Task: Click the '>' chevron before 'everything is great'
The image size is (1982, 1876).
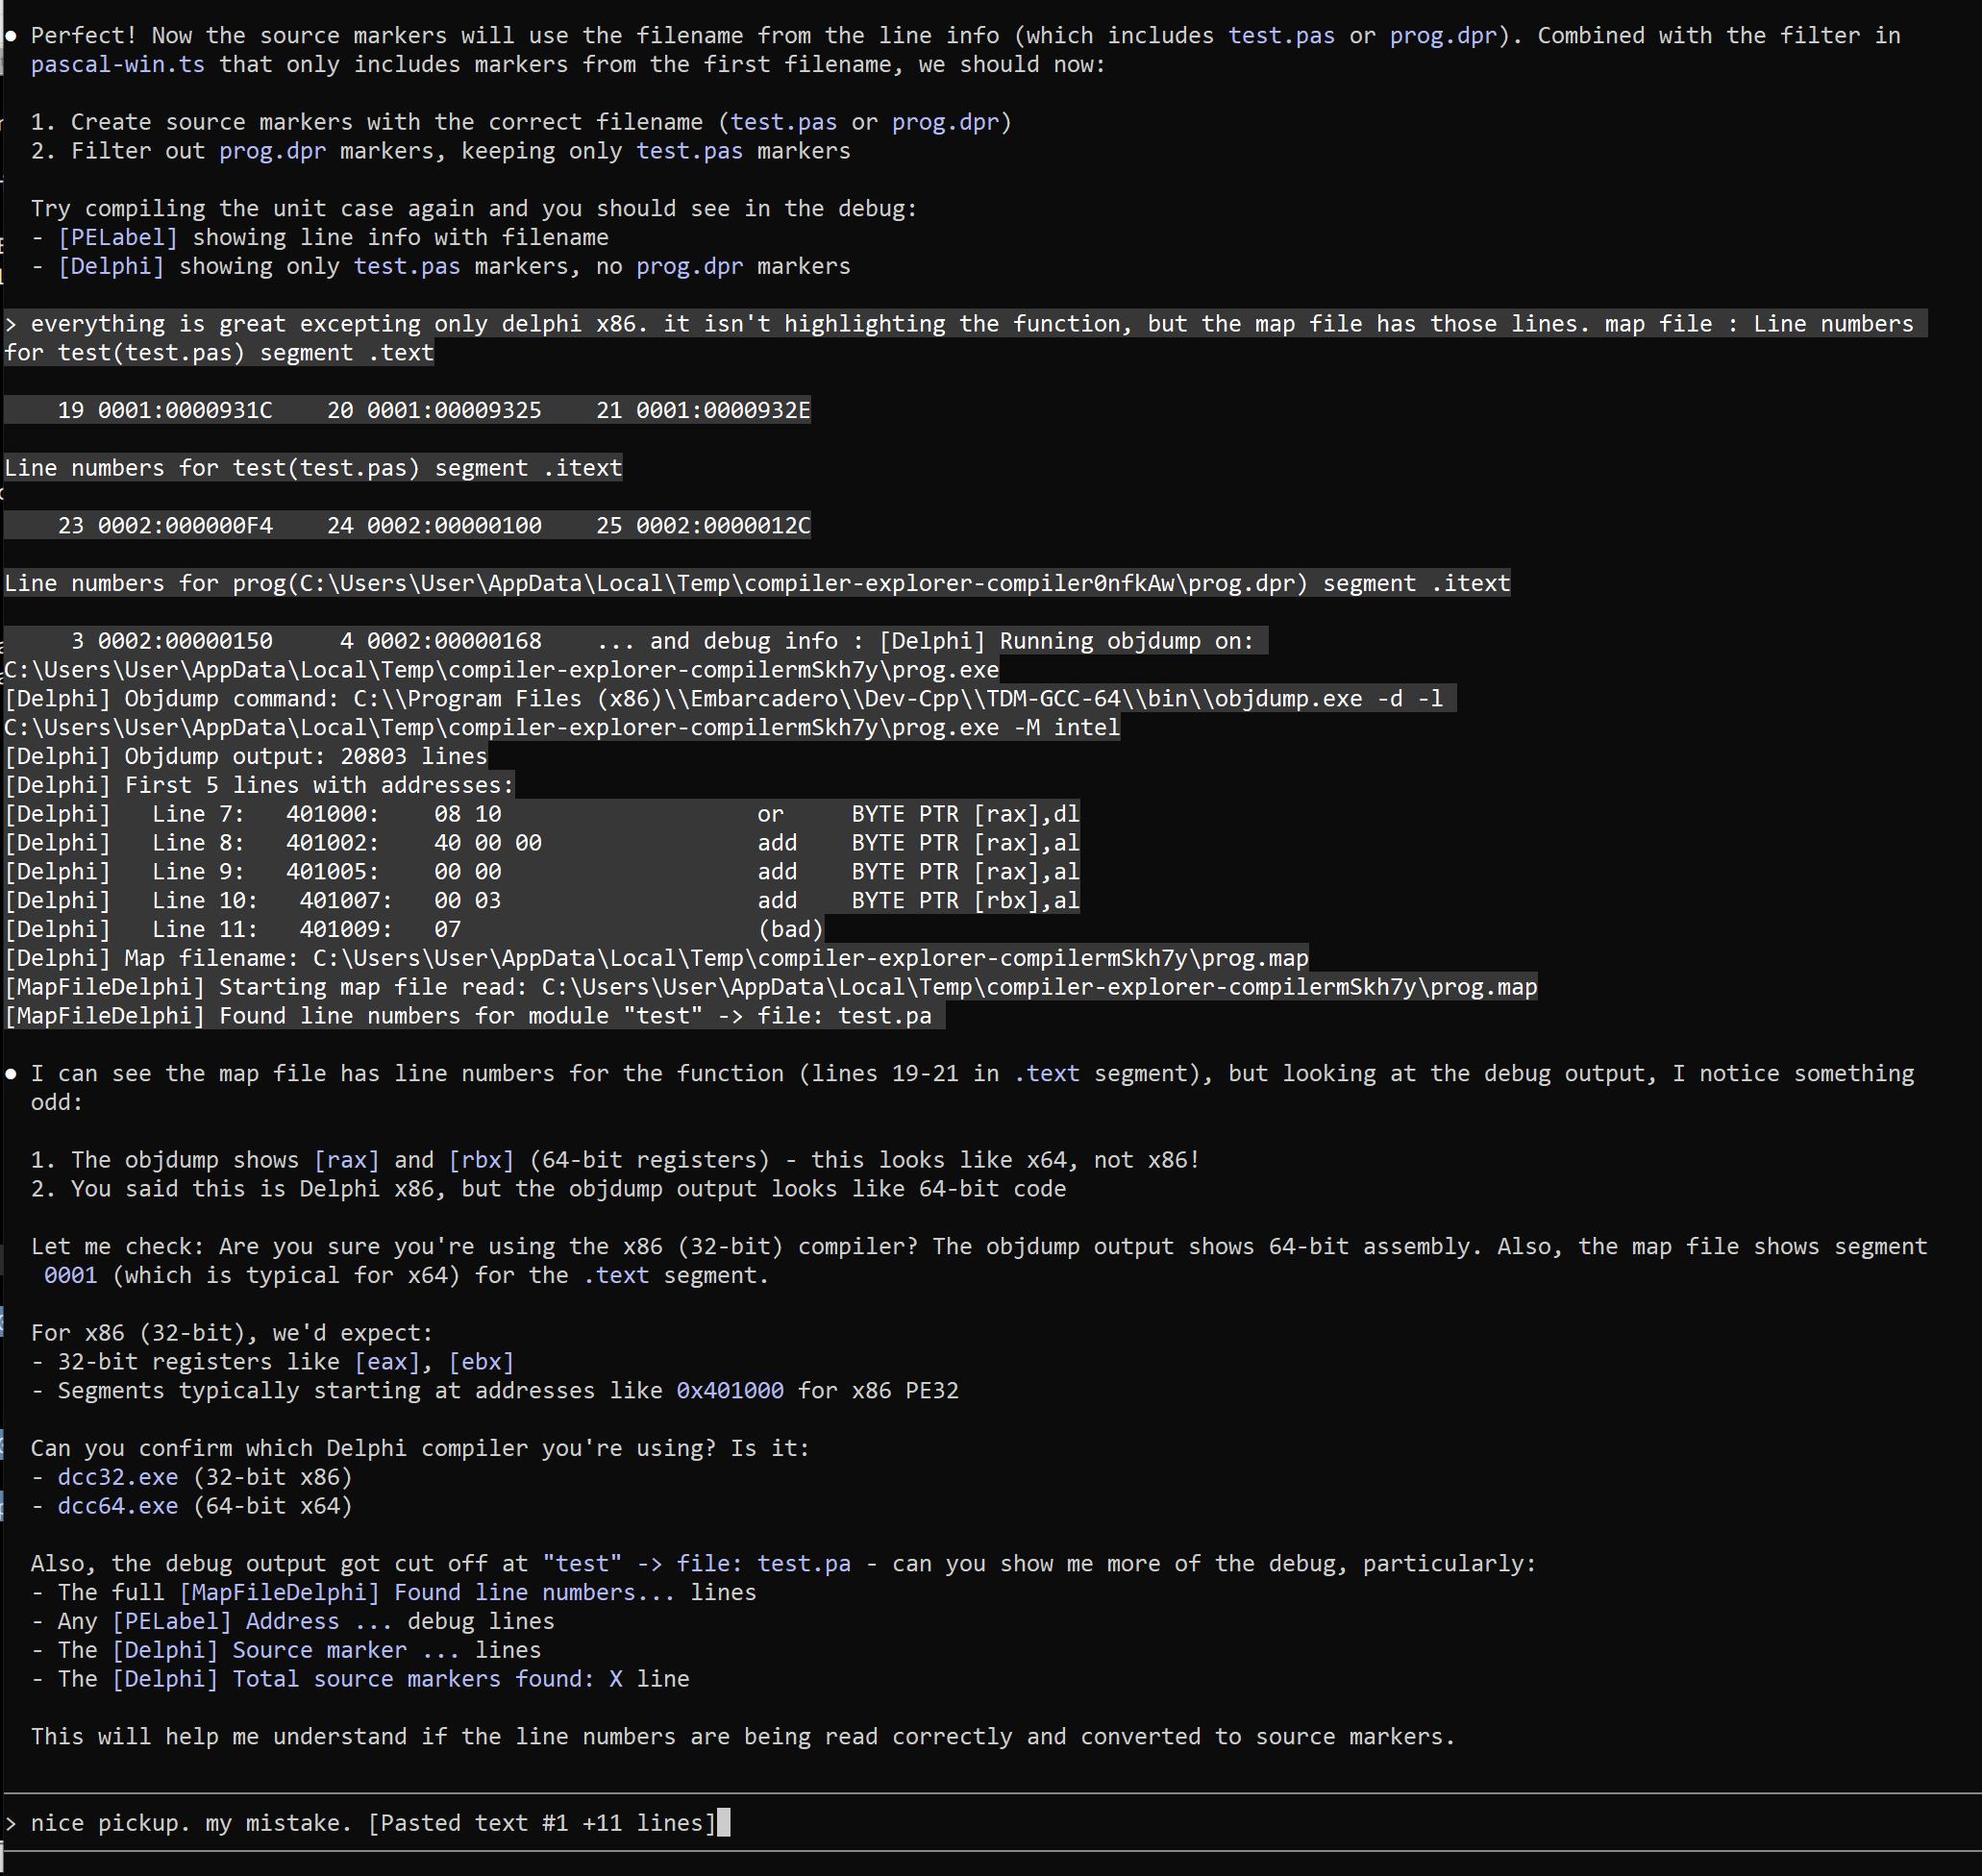Action: click(x=11, y=324)
